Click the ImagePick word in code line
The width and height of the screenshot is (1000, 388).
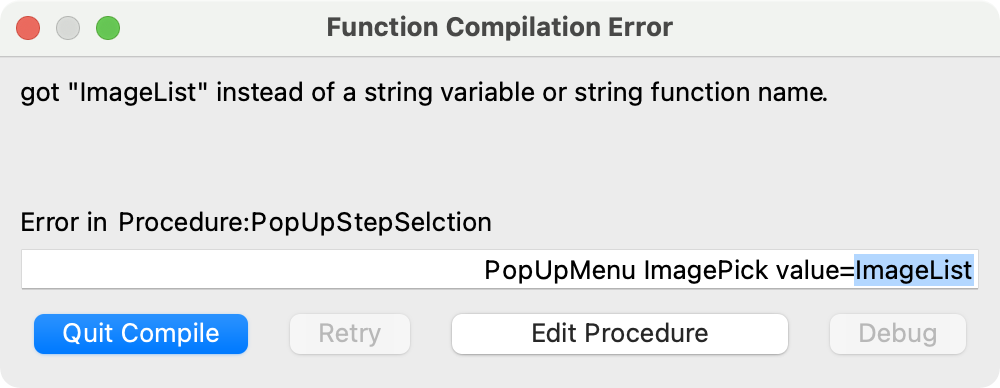coord(705,271)
